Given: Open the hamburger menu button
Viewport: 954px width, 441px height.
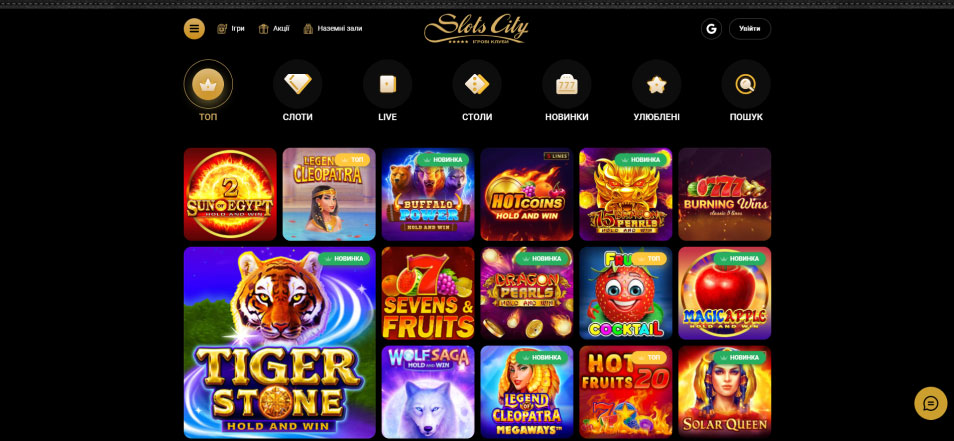Looking at the screenshot, I should 194,29.
